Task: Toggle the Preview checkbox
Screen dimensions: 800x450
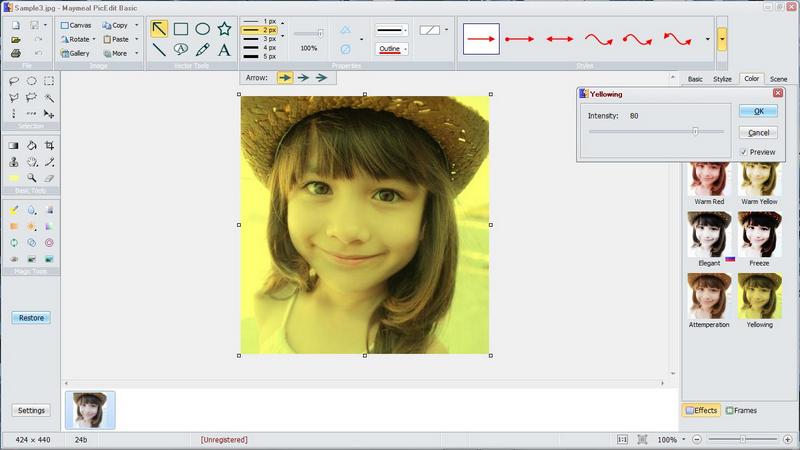Action: coord(743,152)
